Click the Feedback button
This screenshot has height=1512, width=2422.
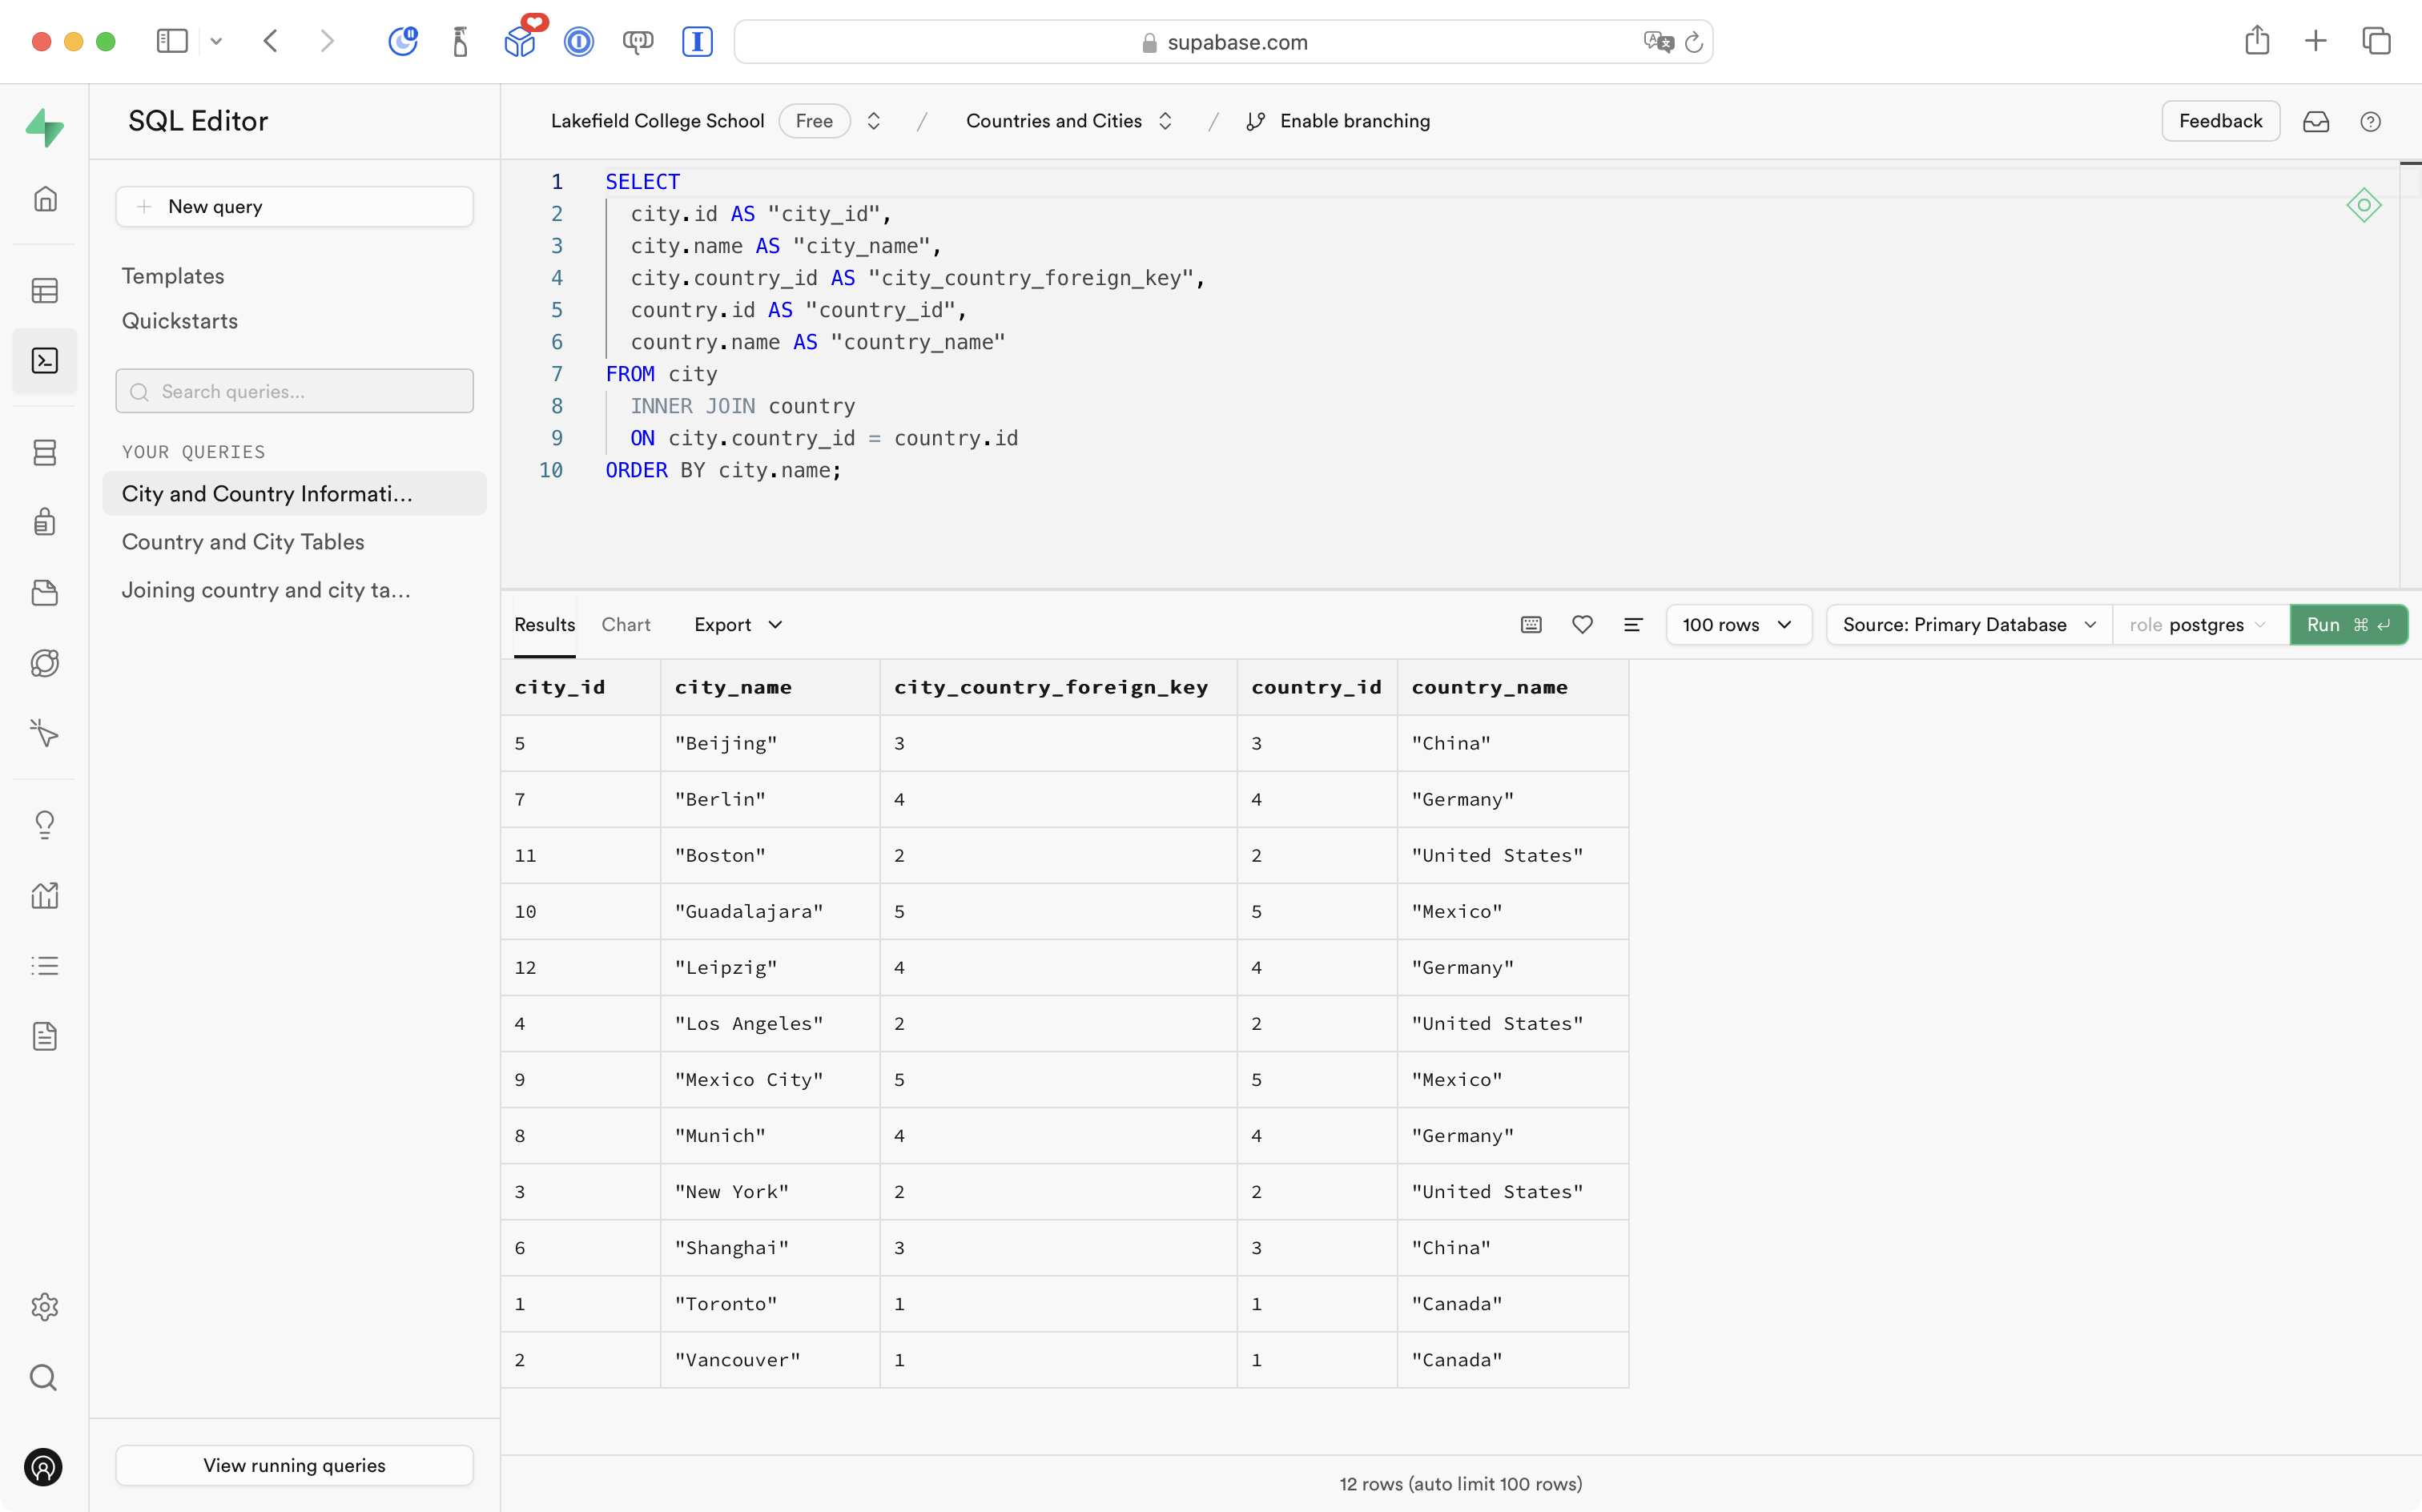tap(2220, 121)
